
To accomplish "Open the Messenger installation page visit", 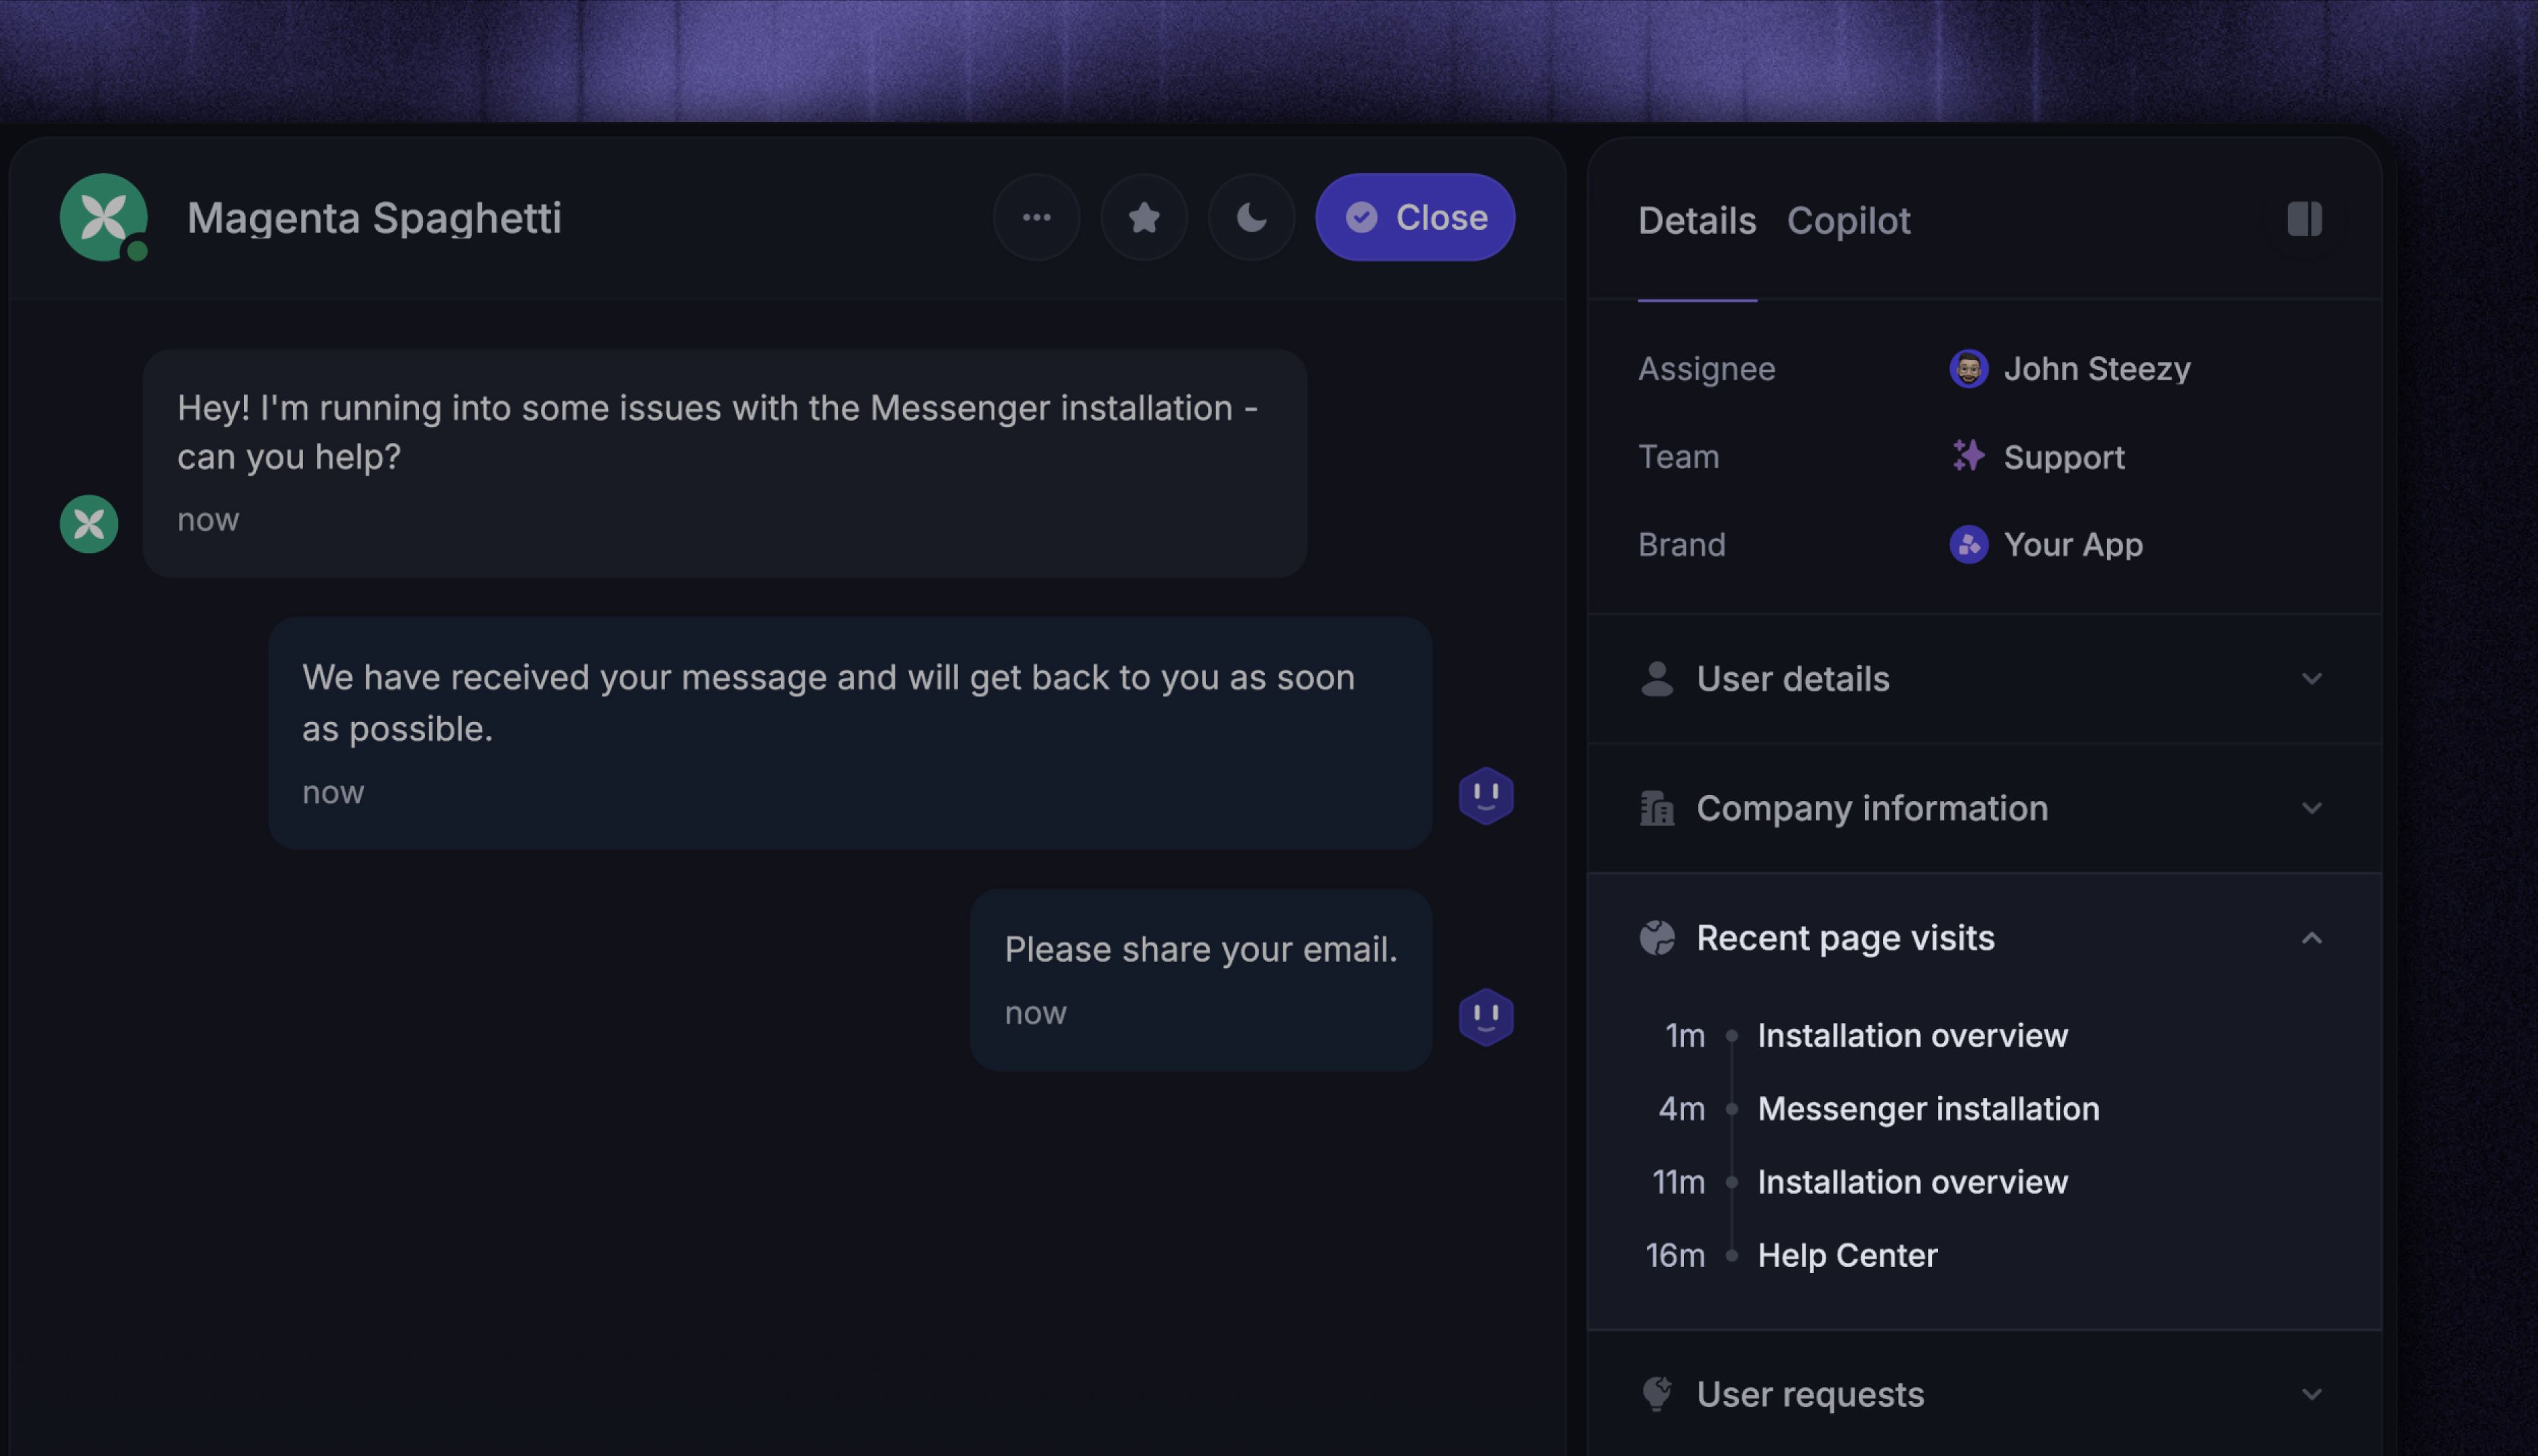I will coord(1928,1109).
